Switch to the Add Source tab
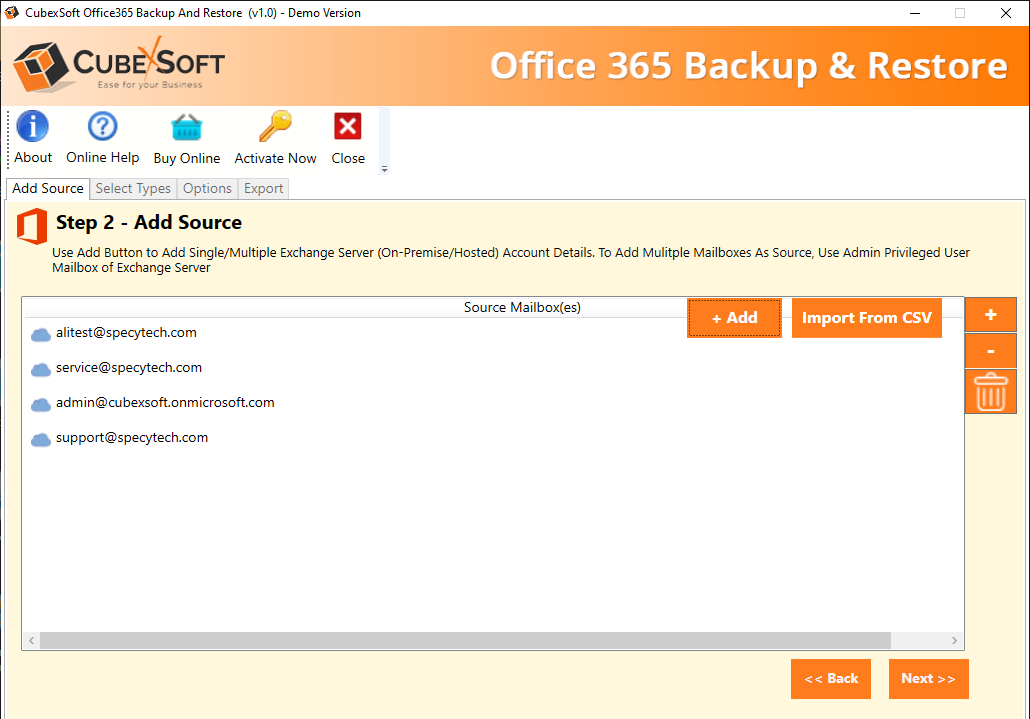This screenshot has width=1030, height=719. click(x=48, y=188)
